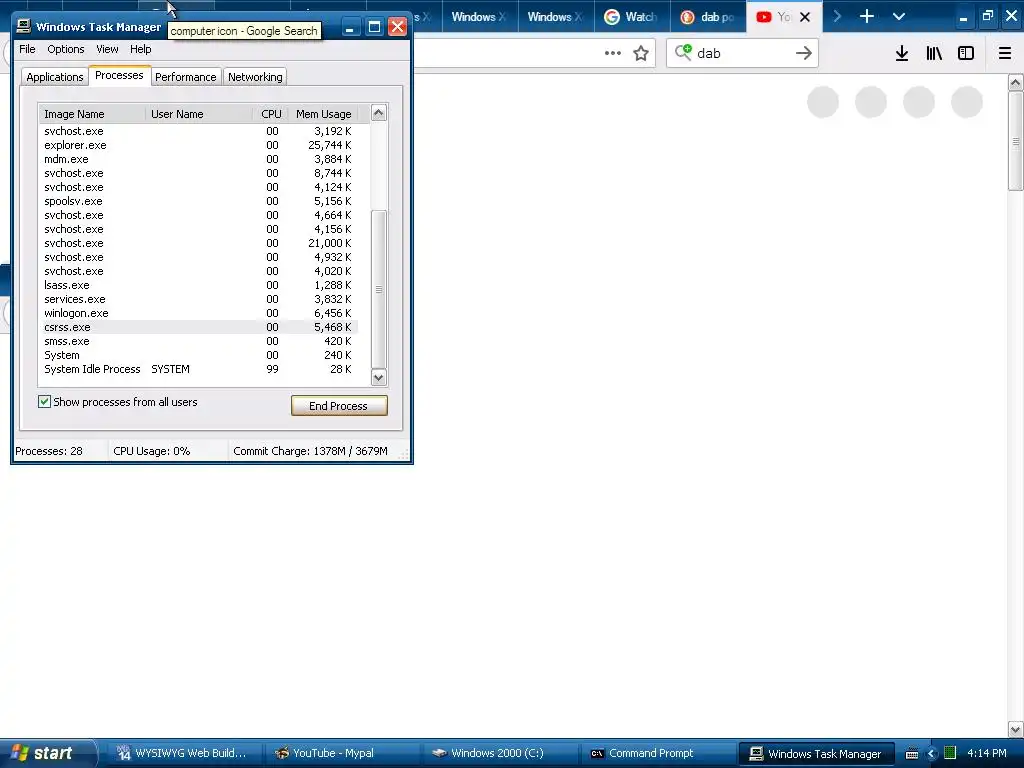Screen dimensions: 1024x768
Task: Switch to Command Prompt taskbar item
Action: tap(656, 753)
